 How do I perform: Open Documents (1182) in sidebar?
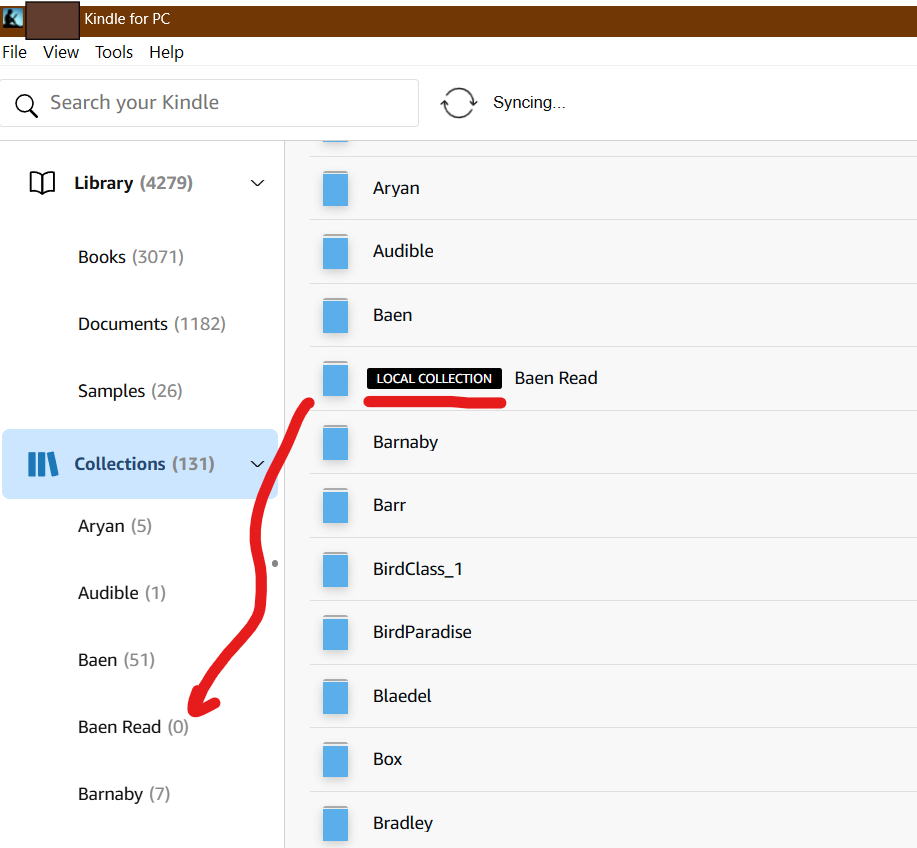click(152, 324)
